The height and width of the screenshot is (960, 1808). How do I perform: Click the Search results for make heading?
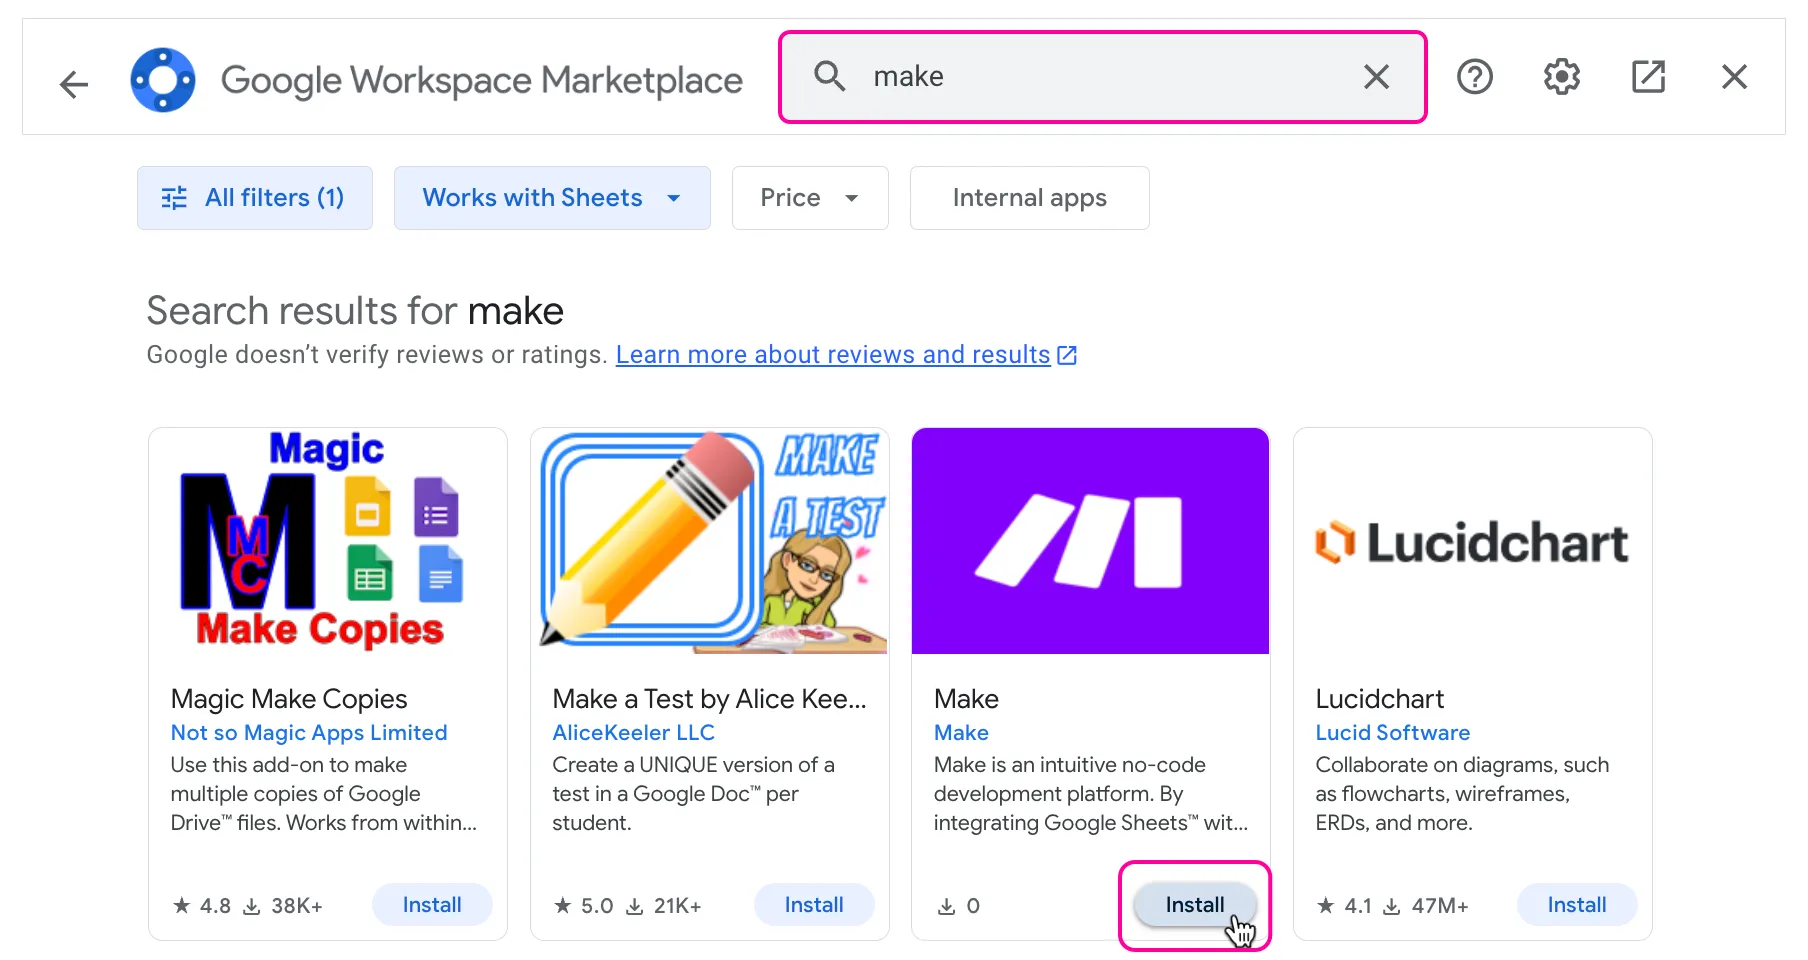[355, 311]
